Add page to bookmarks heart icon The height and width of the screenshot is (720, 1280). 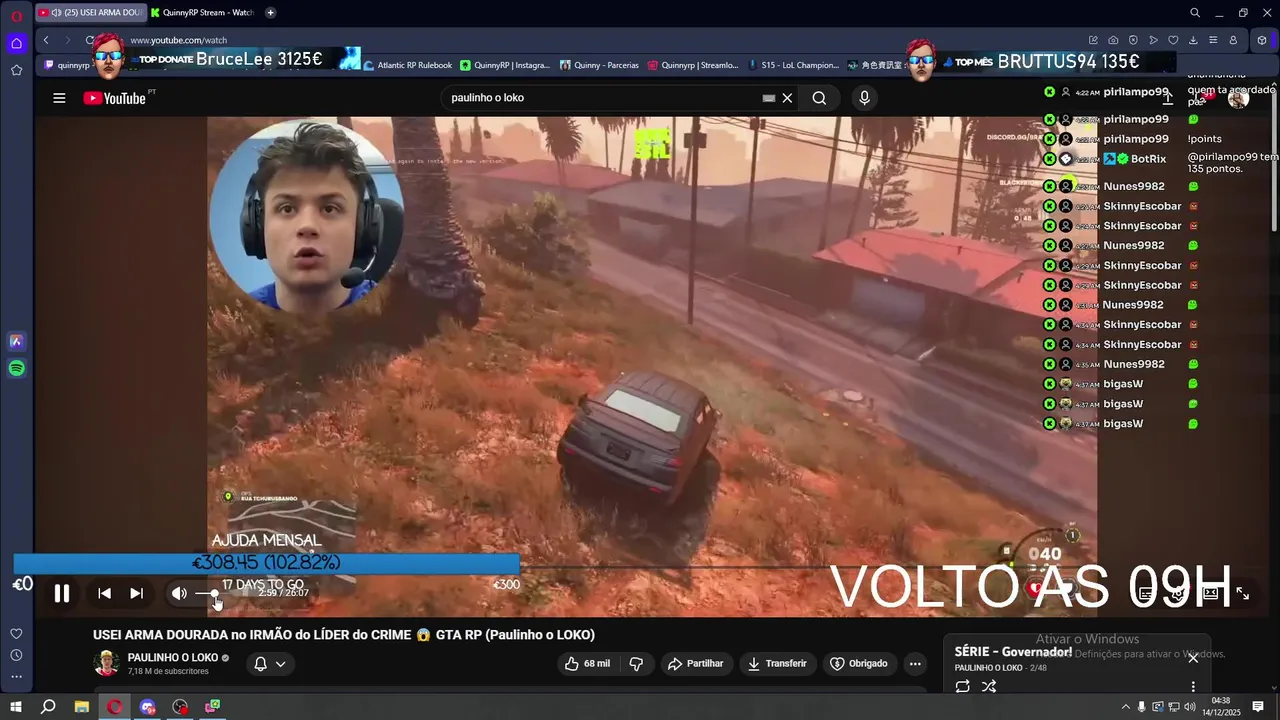[1173, 40]
